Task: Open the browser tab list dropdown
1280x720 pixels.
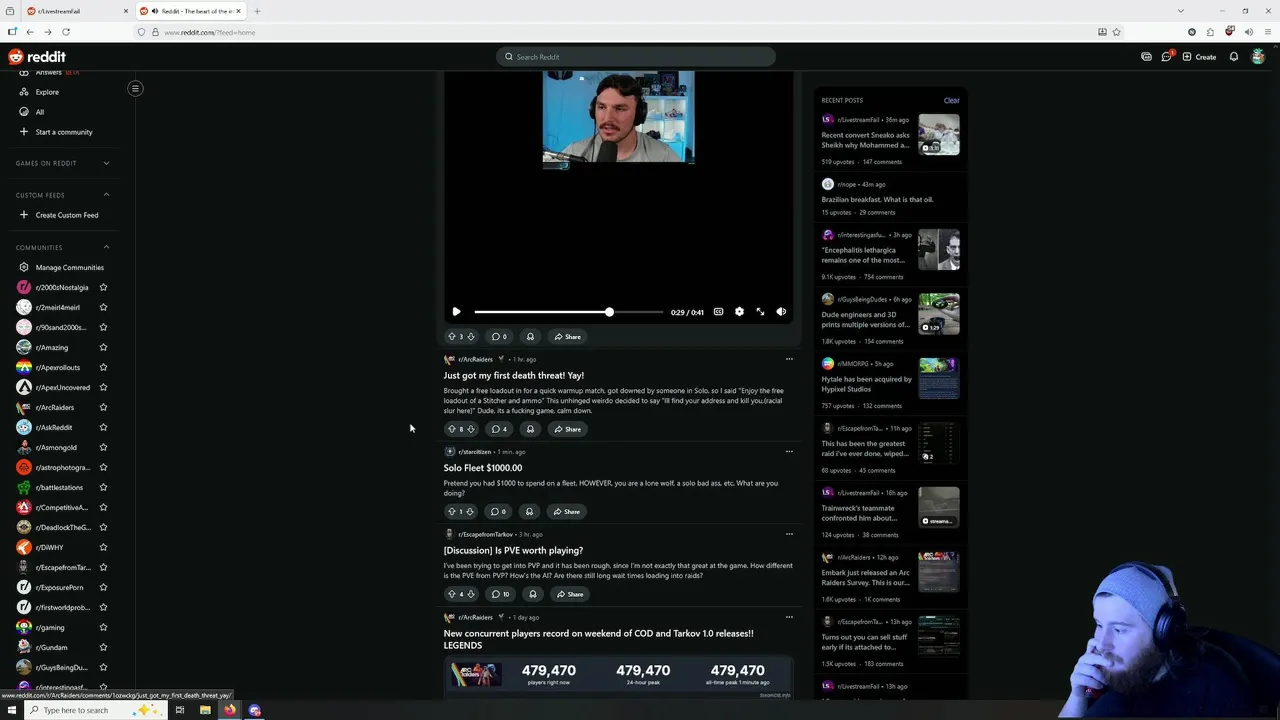Action: 1180,11
